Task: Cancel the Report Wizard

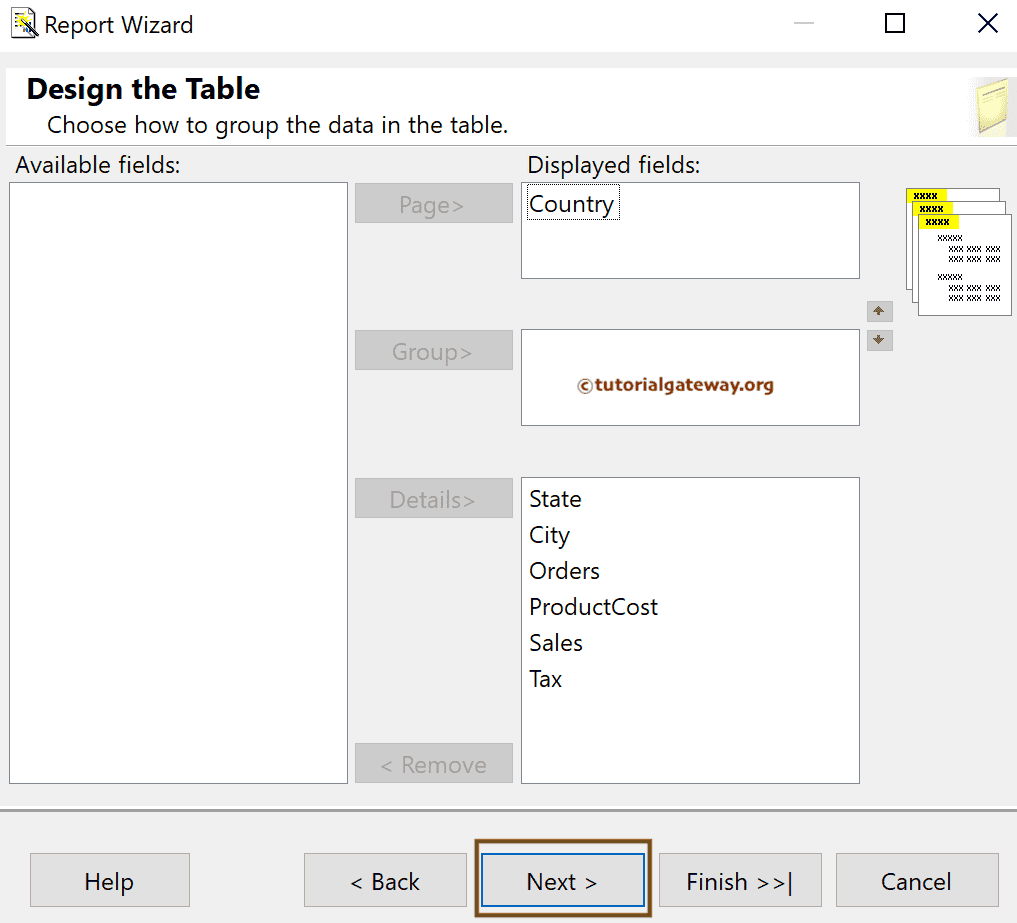Action: (916, 881)
